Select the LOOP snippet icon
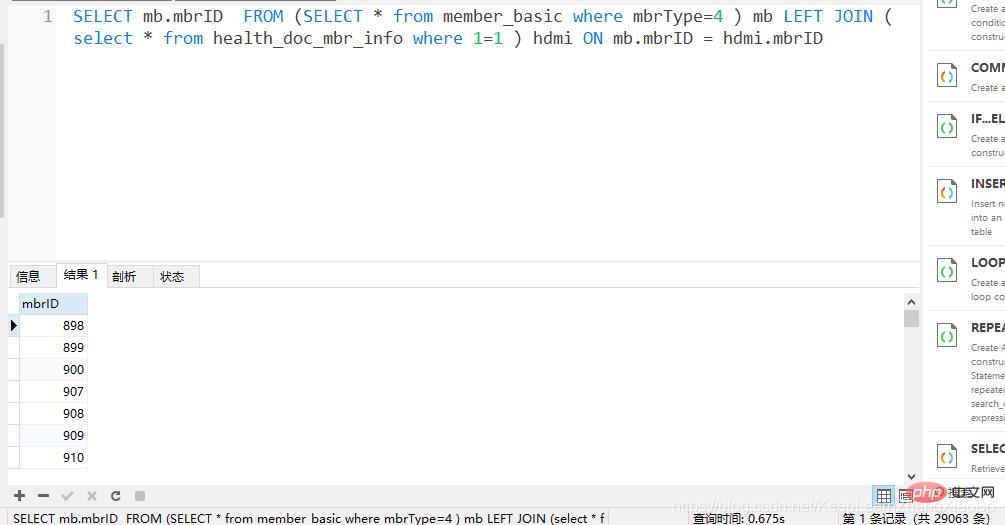This screenshot has width=1005, height=525. pyautogui.click(x=946, y=270)
